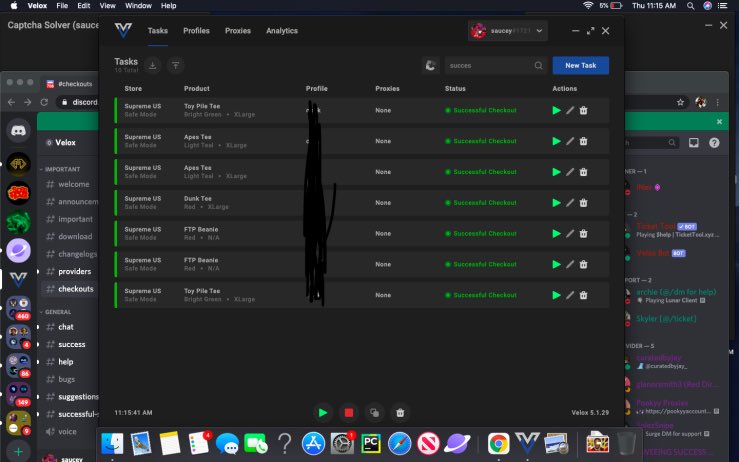Add a server with the plus icon
Image resolution: width=739 pixels, height=462 pixels.
[x=18, y=451]
